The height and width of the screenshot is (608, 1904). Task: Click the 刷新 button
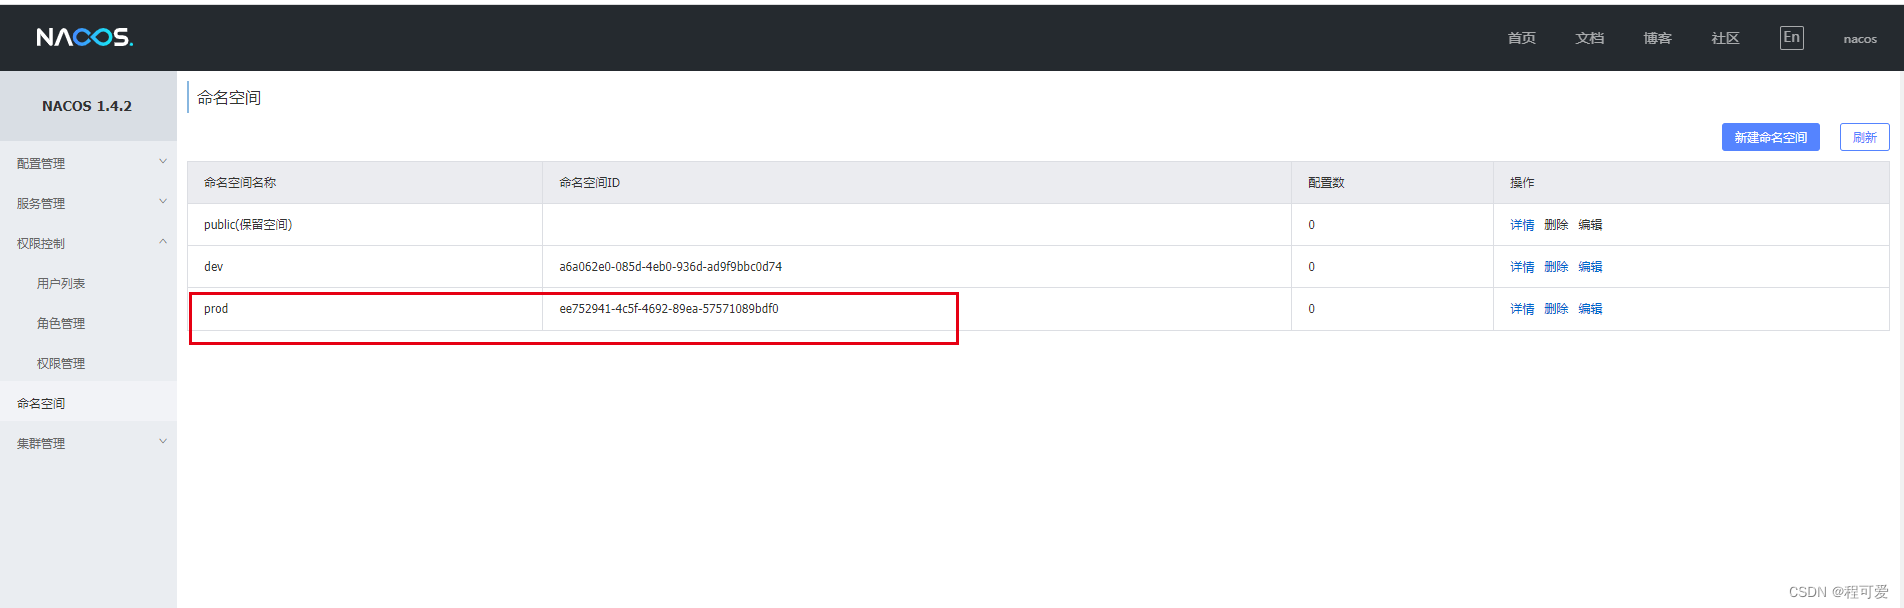pyautogui.click(x=1864, y=137)
